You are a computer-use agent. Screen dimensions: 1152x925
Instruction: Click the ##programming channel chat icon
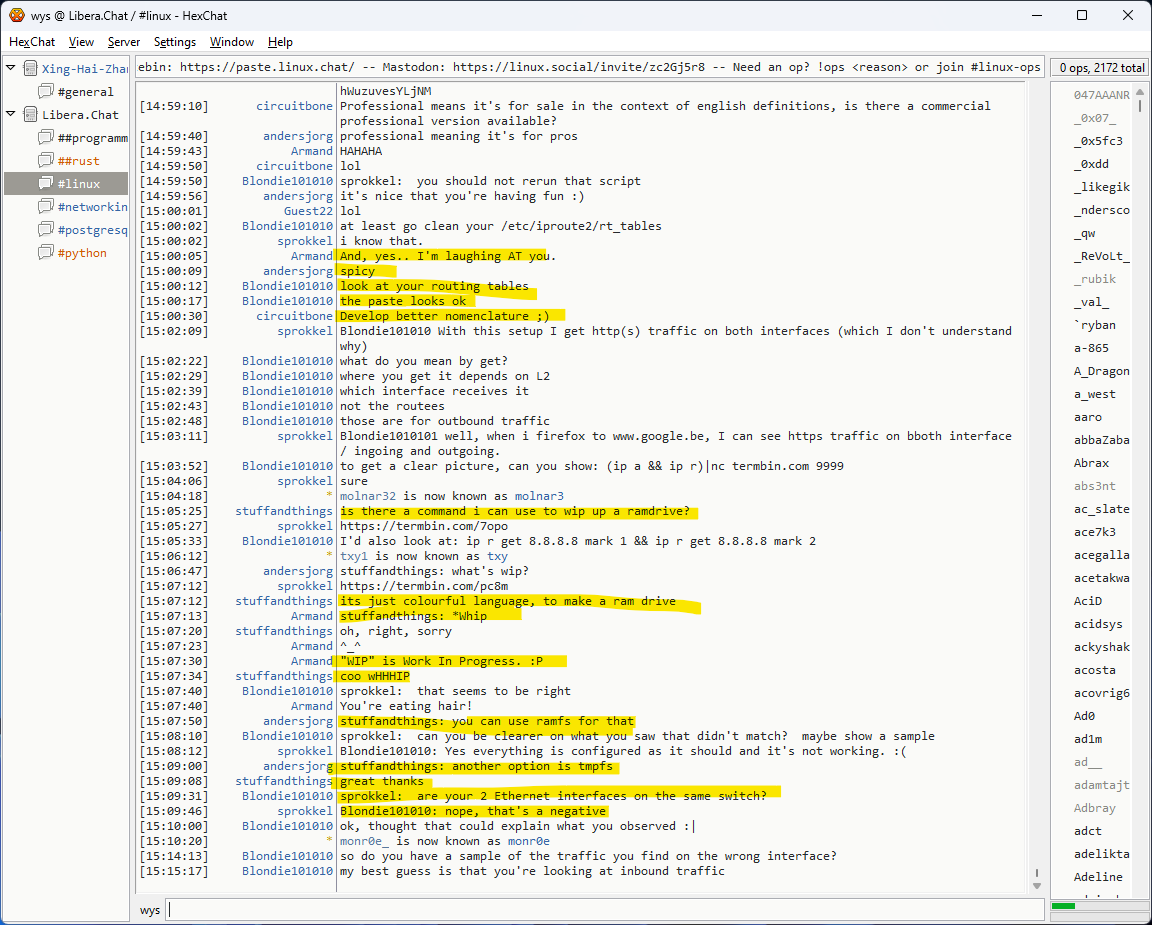pos(45,138)
